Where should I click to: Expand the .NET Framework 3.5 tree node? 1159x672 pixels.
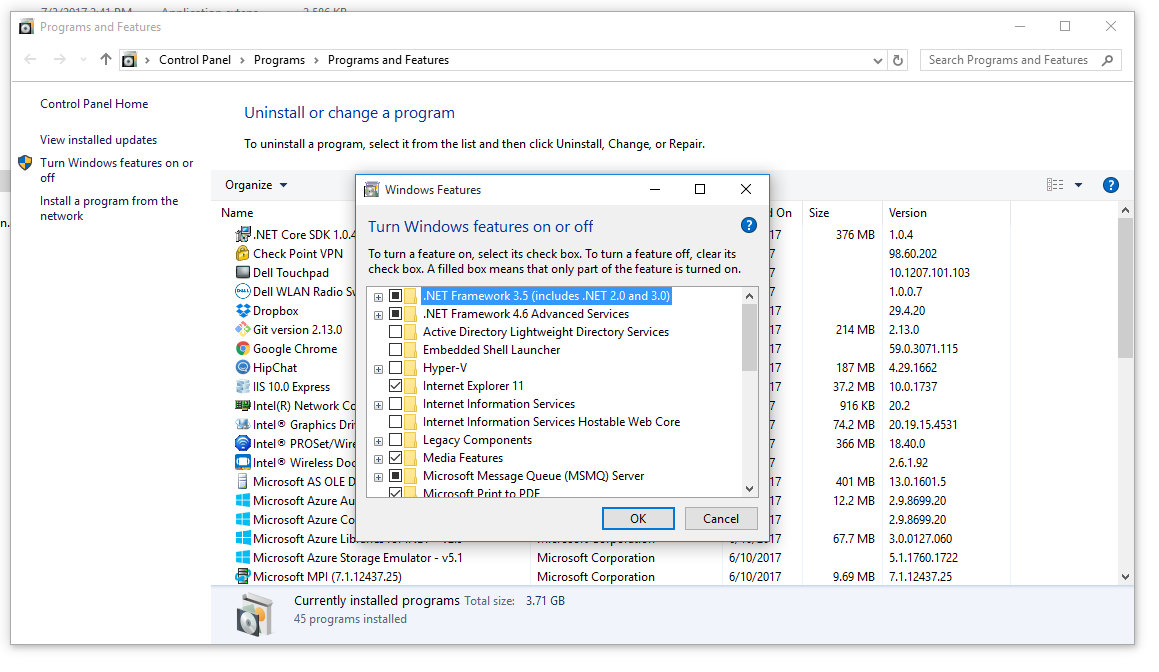coord(378,295)
